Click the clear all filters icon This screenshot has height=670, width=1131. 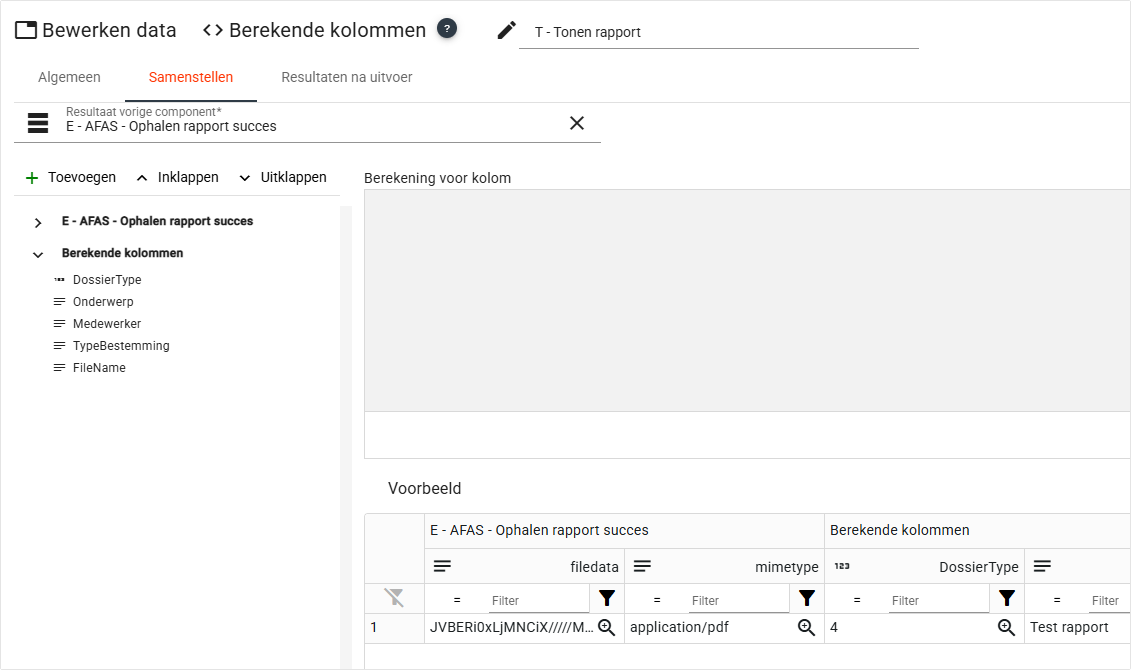pyautogui.click(x=395, y=598)
